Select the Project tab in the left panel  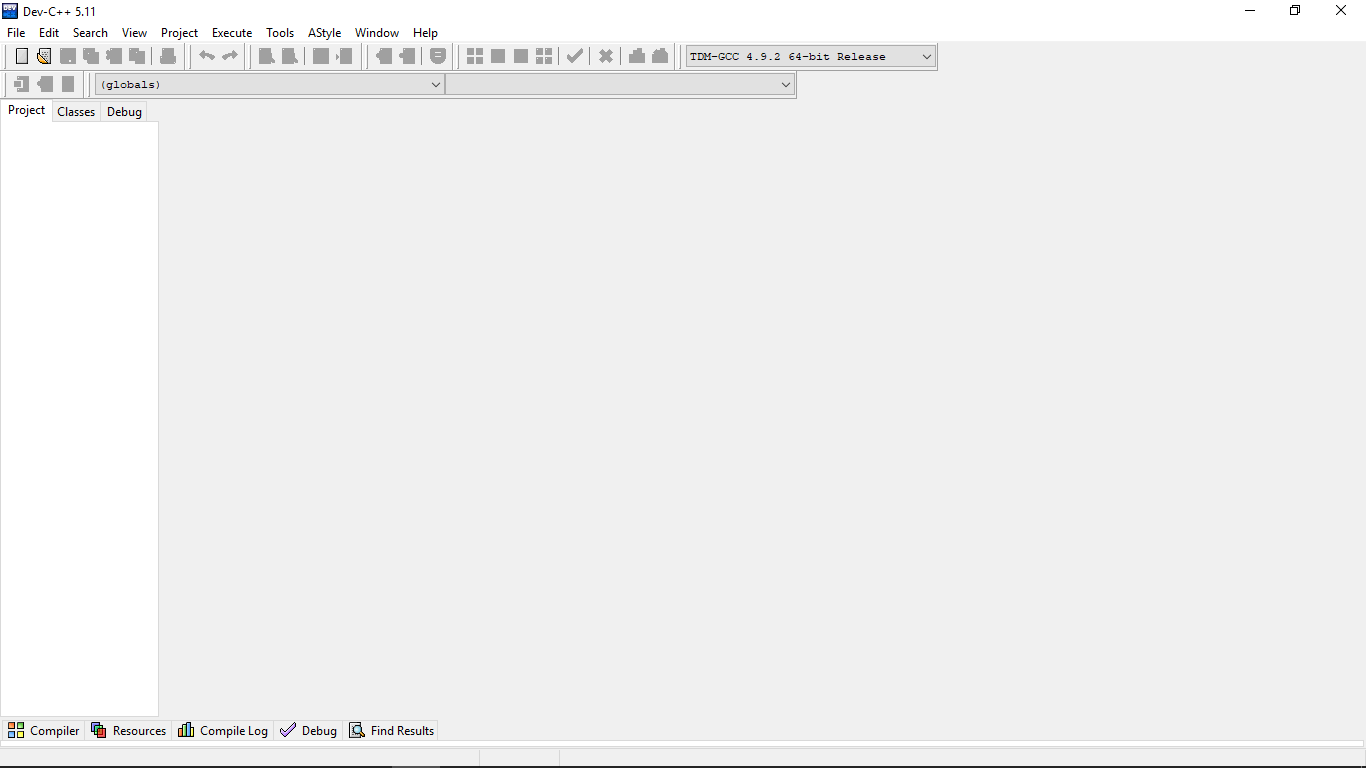coord(27,110)
